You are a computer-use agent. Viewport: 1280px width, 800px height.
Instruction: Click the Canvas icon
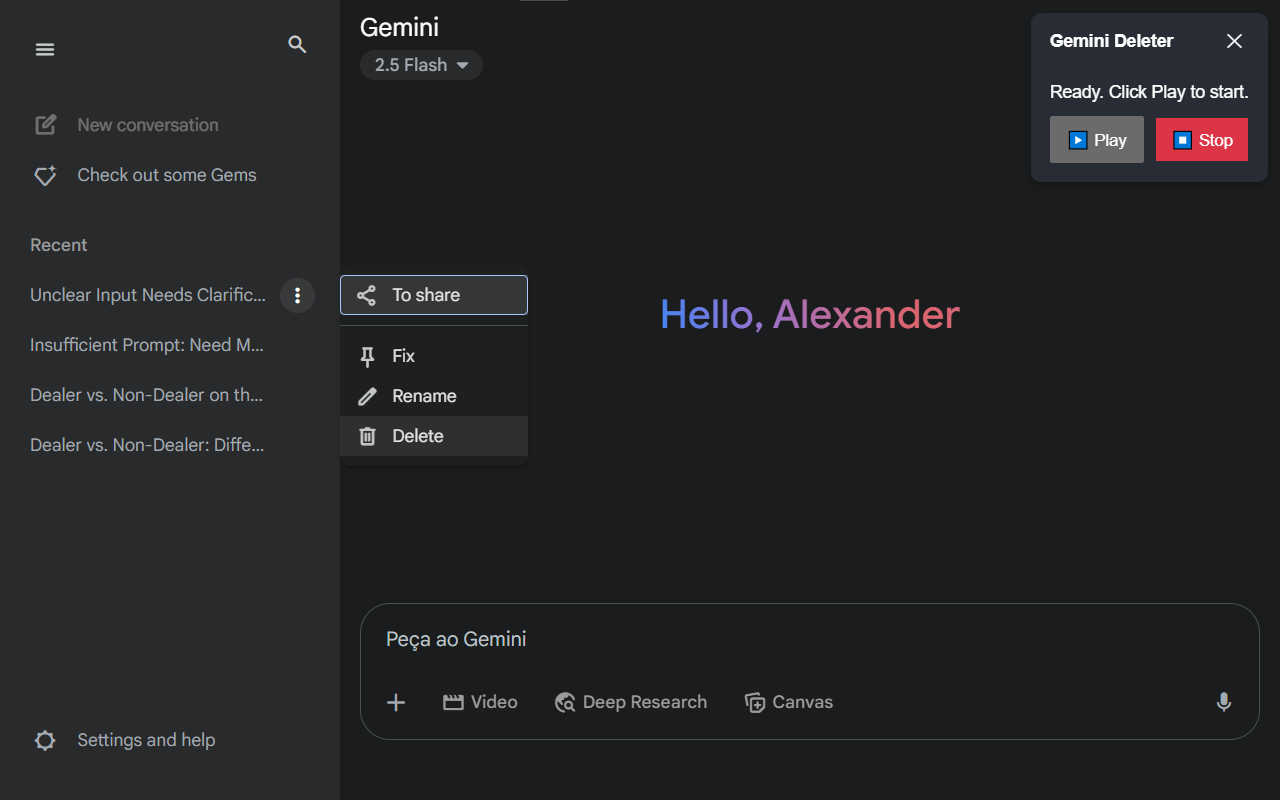[x=755, y=702]
